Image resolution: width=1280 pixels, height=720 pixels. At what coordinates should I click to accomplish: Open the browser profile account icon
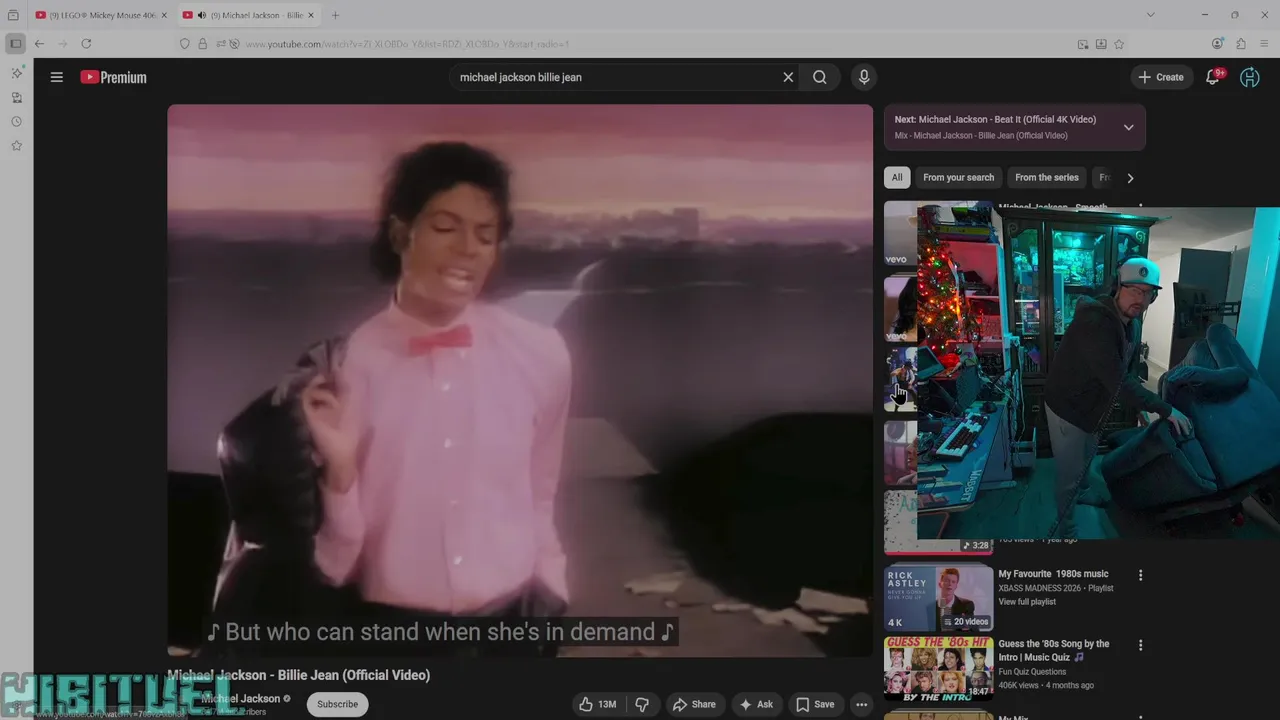click(1217, 44)
